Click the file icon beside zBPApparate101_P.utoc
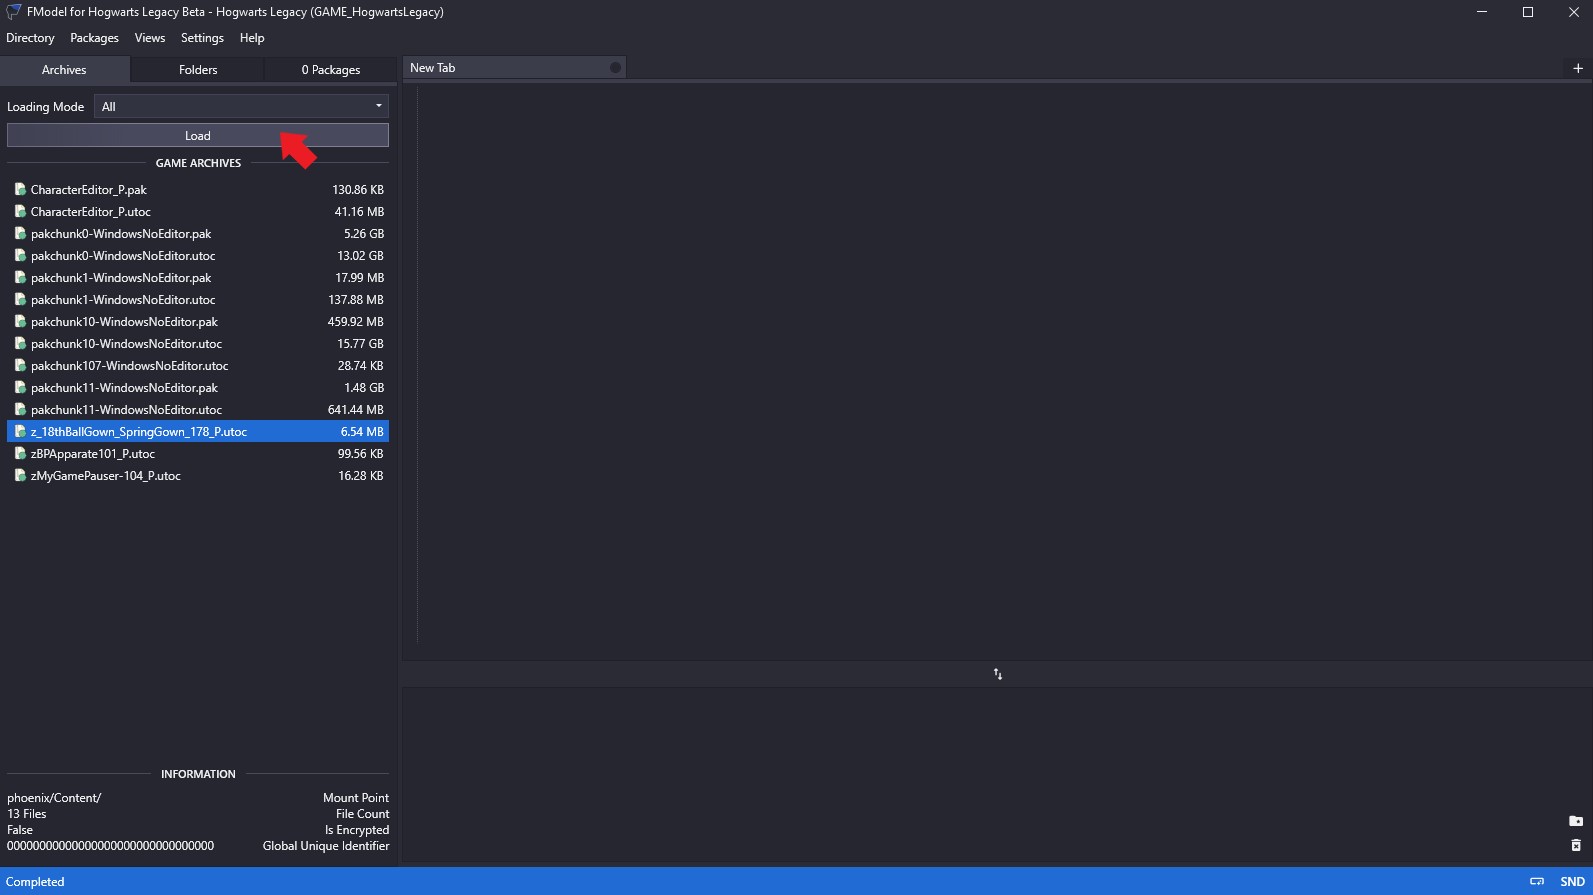The height and width of the screenshot is (895, 1593). [20, 453]
